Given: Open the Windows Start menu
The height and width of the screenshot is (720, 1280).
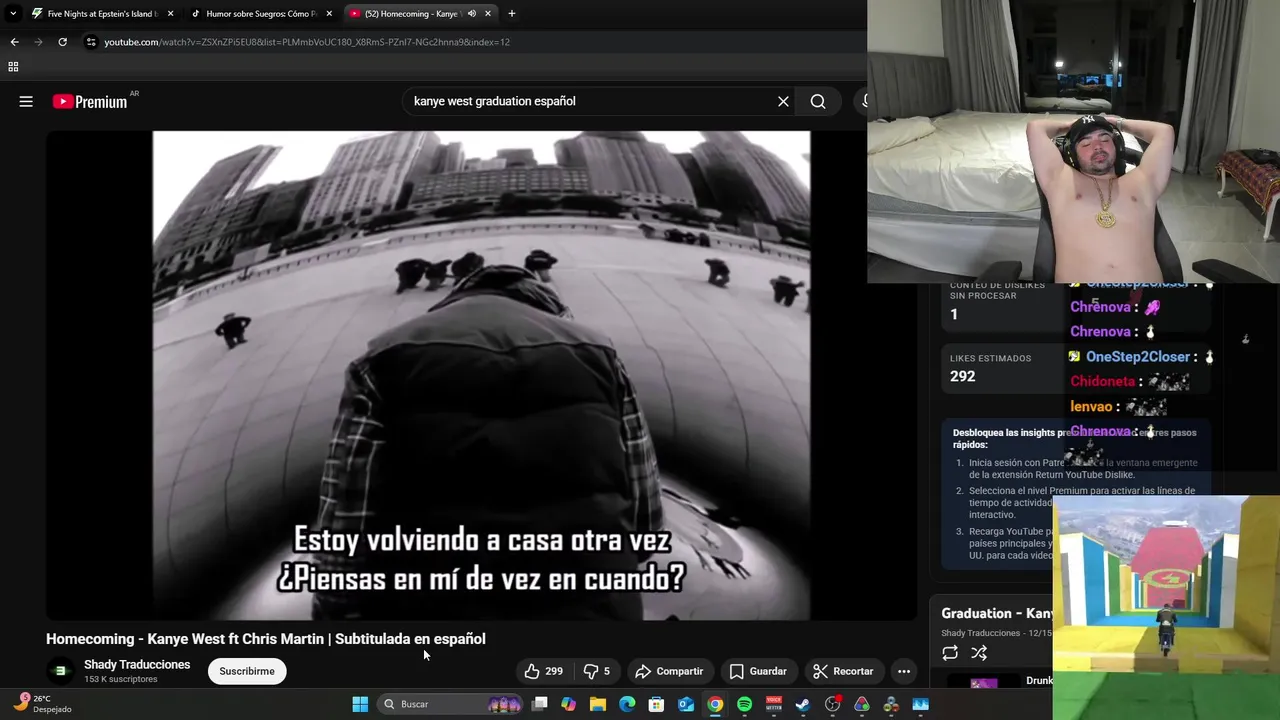Looking at the screenshot, I should coord(360,704).
